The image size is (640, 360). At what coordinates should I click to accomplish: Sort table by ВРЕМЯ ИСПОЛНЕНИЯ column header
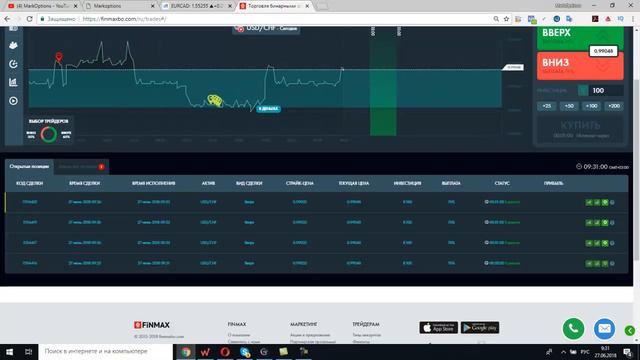(153, 184)
